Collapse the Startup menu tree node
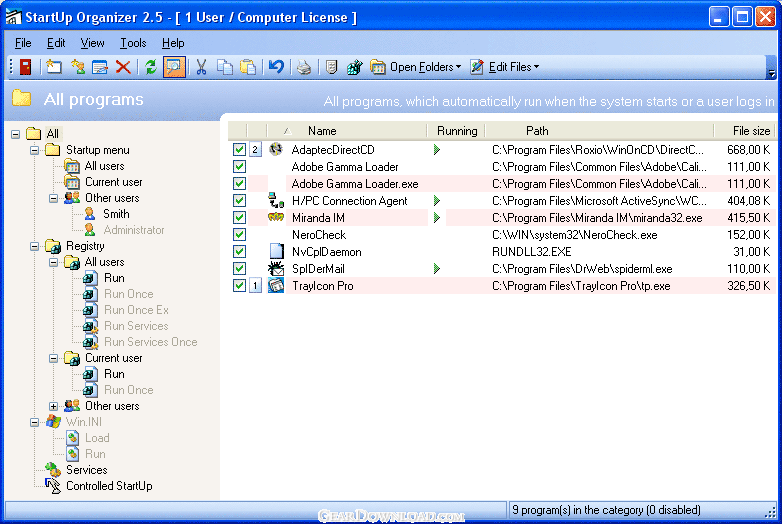The image size is (782, 524). 34,150
